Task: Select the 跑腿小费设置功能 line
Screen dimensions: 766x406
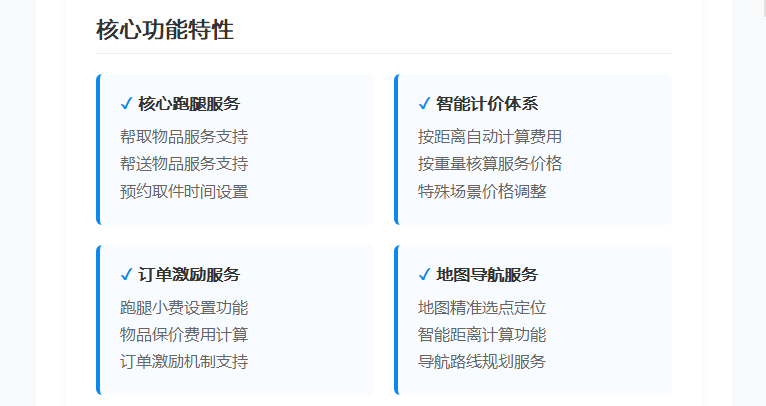Action: coord(184,307)
